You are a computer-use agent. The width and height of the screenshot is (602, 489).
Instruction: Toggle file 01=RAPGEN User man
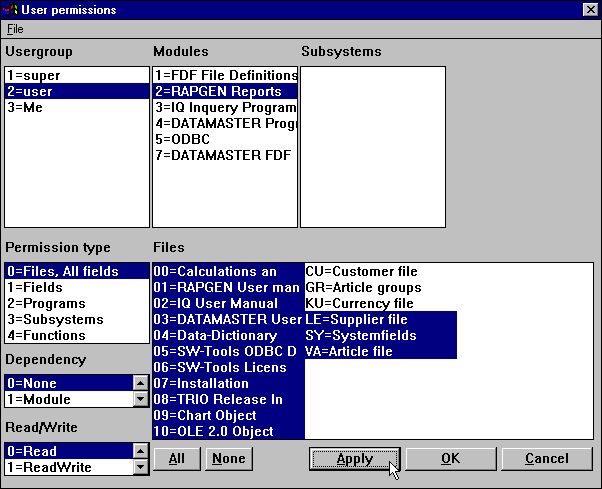tap(228, 287)
